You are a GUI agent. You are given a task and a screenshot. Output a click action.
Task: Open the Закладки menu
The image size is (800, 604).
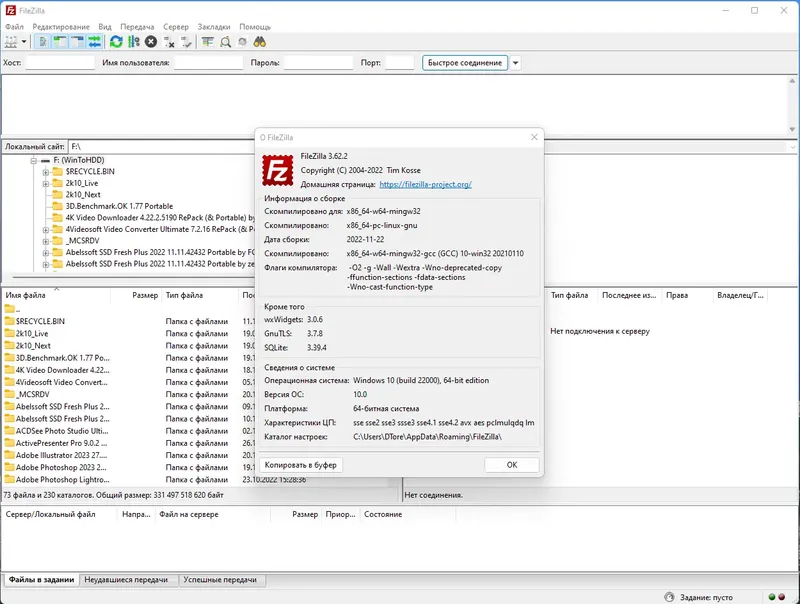point(214,27)
